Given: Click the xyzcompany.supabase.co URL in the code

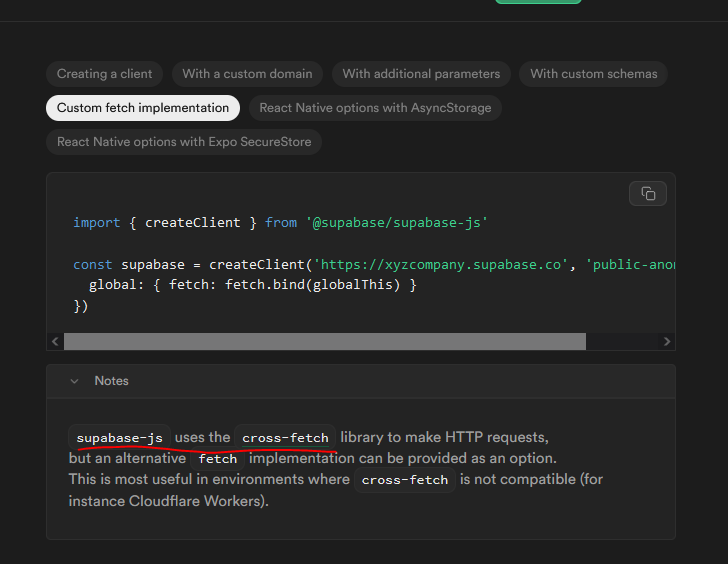Looking at the screenshot, I should (x=442, y=264).
